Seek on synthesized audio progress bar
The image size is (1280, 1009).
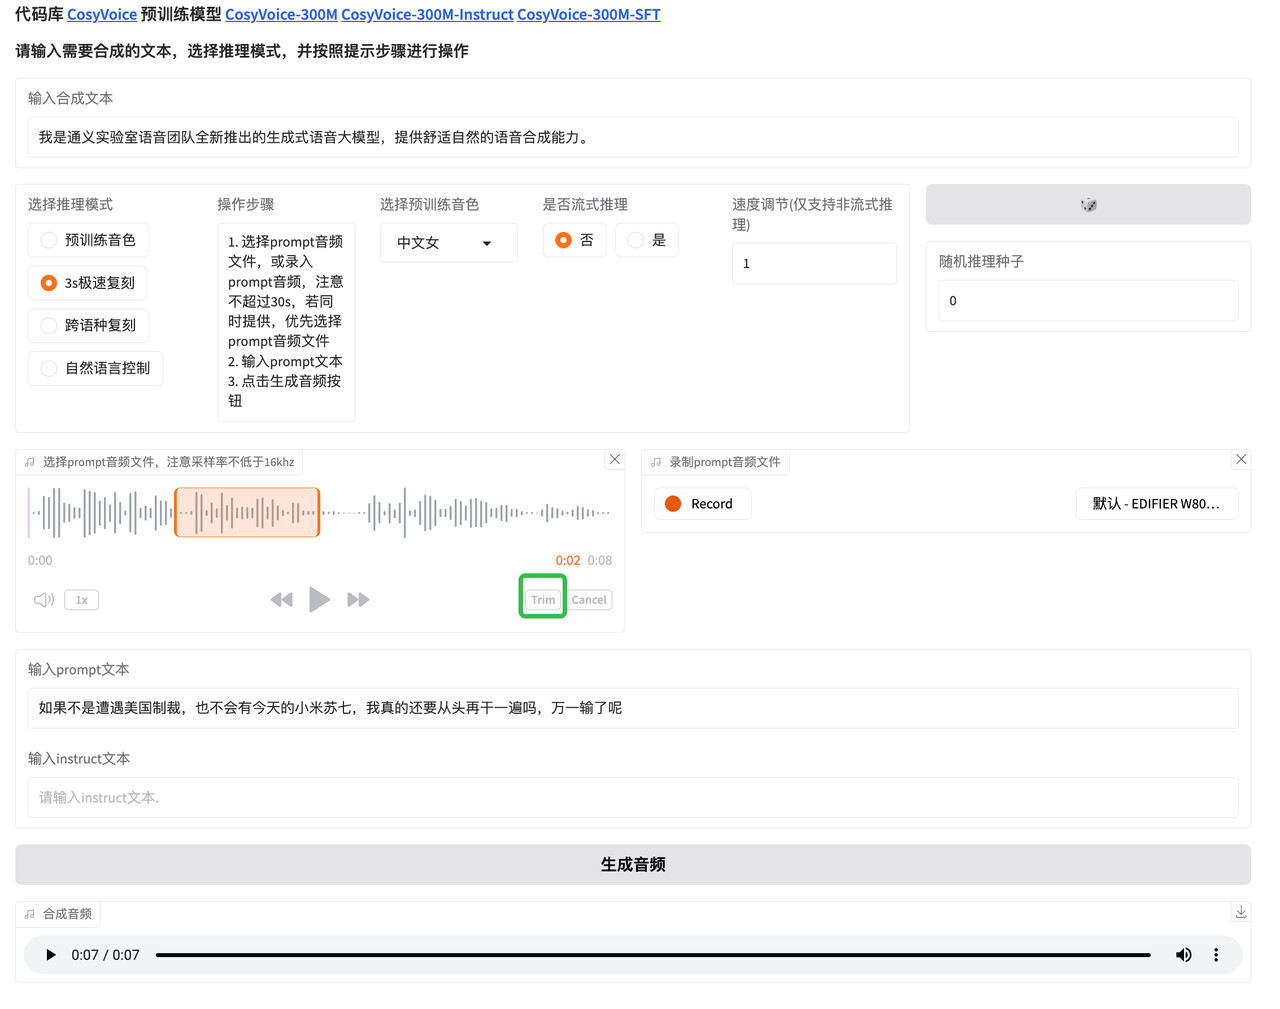(x=652, y=955)
